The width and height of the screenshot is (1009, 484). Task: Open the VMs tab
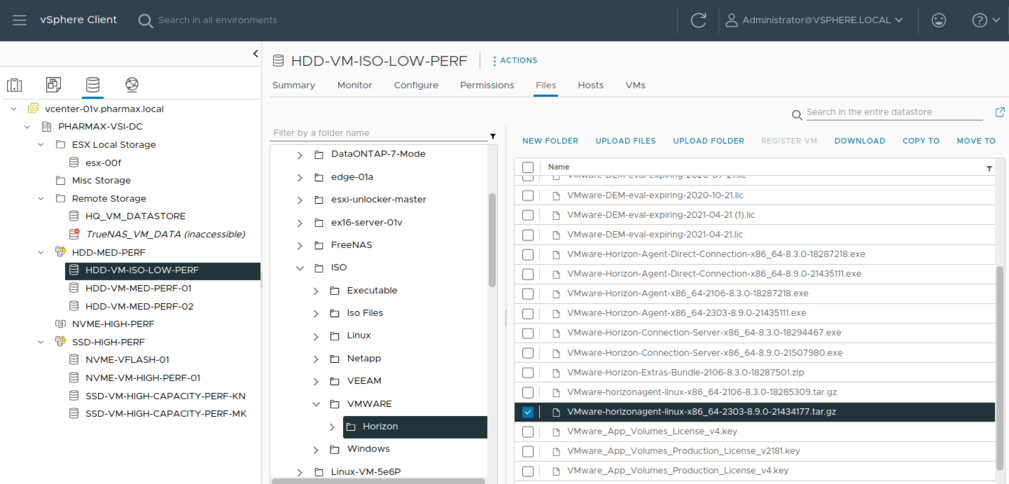pos(635,85)
